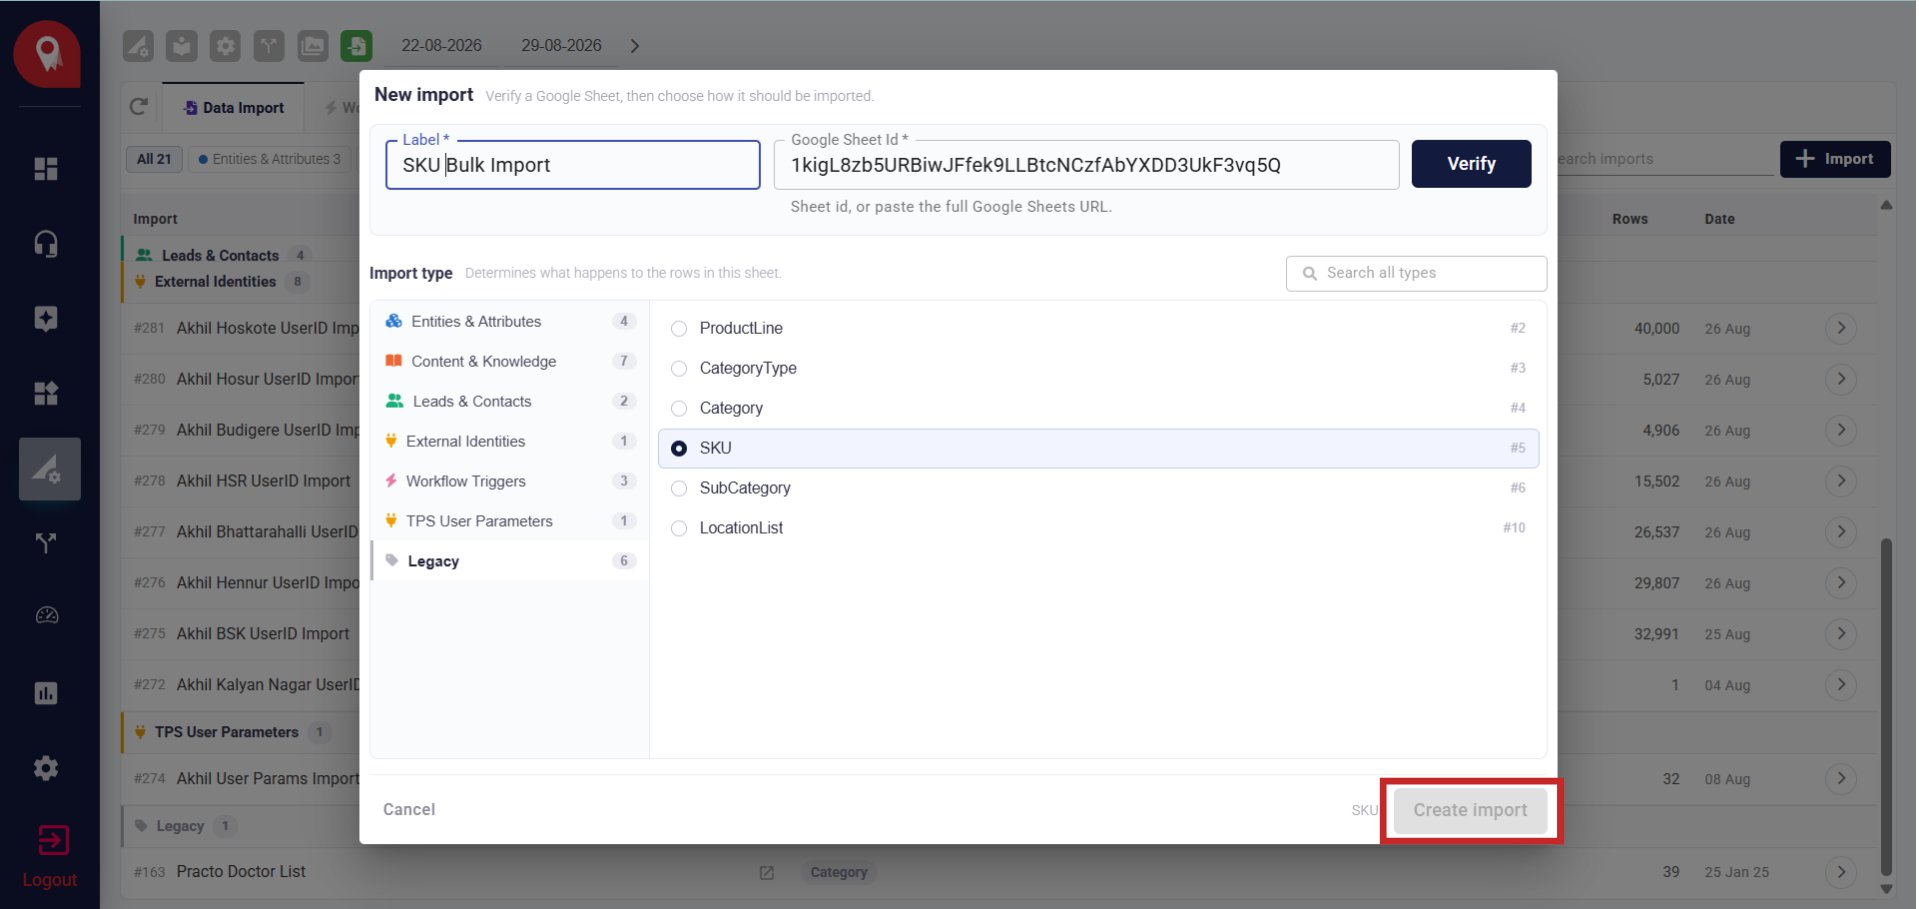Open details arrow for Akhil User Params Import

(1840, 779)
